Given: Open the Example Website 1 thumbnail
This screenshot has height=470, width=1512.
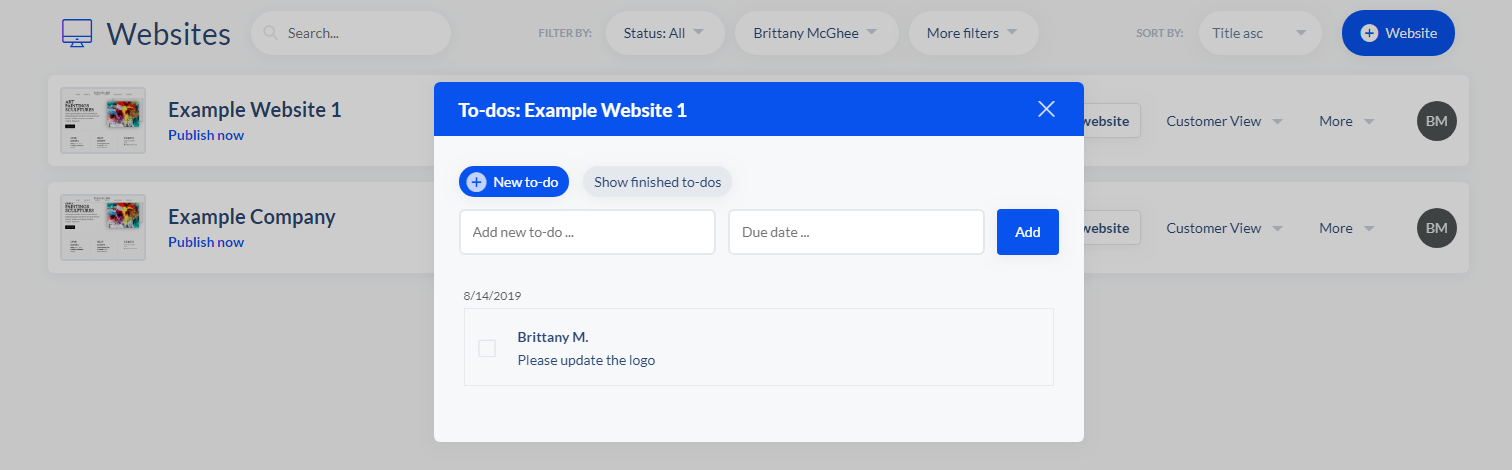Looking at the screenshot, I should pyautogui.click(x=103, y=121).
